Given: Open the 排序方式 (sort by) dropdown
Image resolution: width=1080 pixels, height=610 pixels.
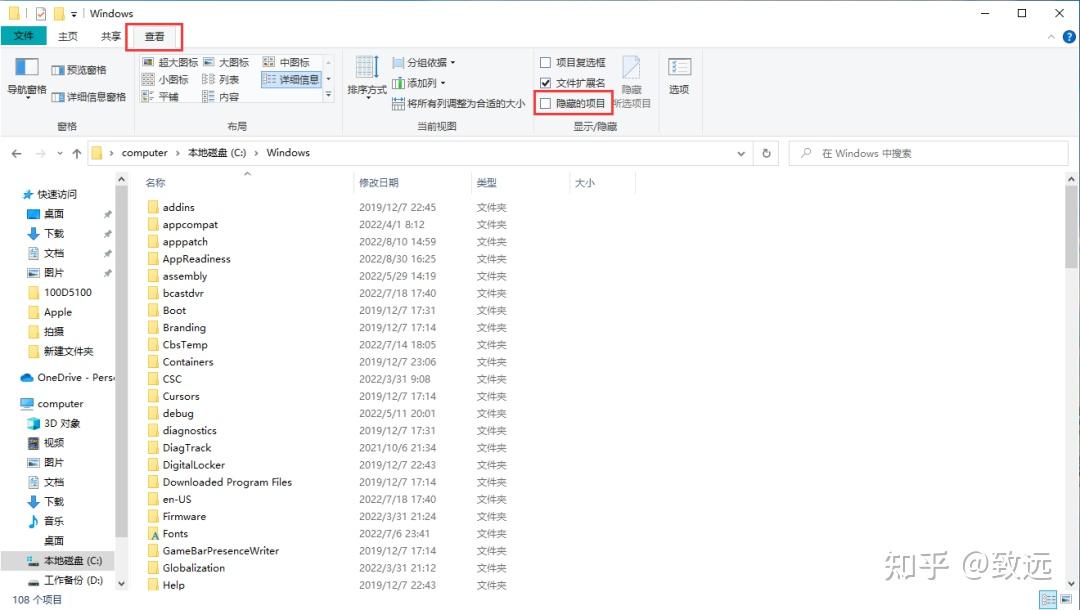Looking at the screenshot, I should pyautogui.click(x=366, y=87).
